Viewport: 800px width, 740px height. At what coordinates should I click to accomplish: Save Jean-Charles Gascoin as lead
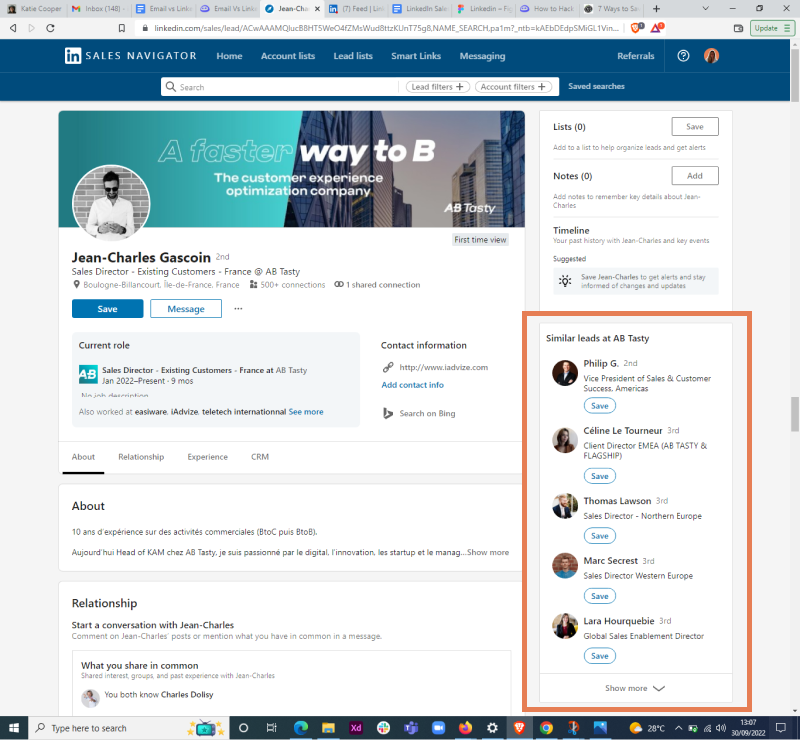click(x=107, y=309)
